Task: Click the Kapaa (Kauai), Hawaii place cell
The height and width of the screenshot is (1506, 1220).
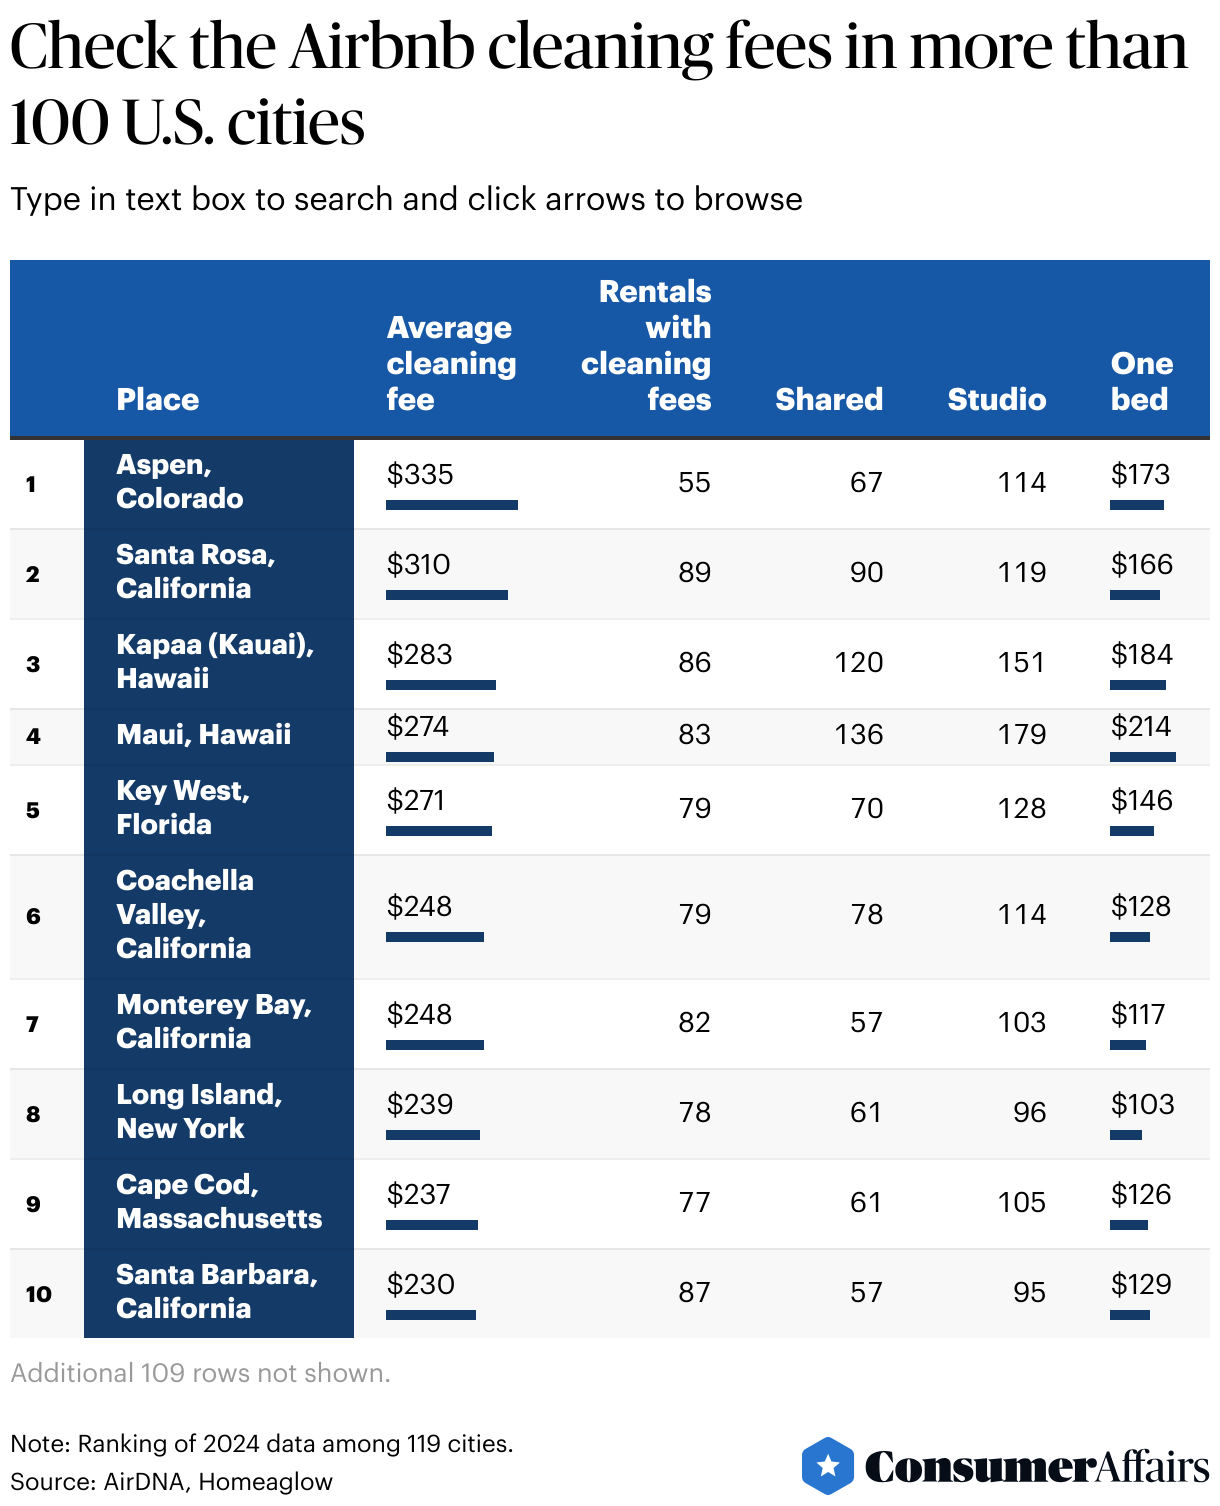Action: coord(219,664)
